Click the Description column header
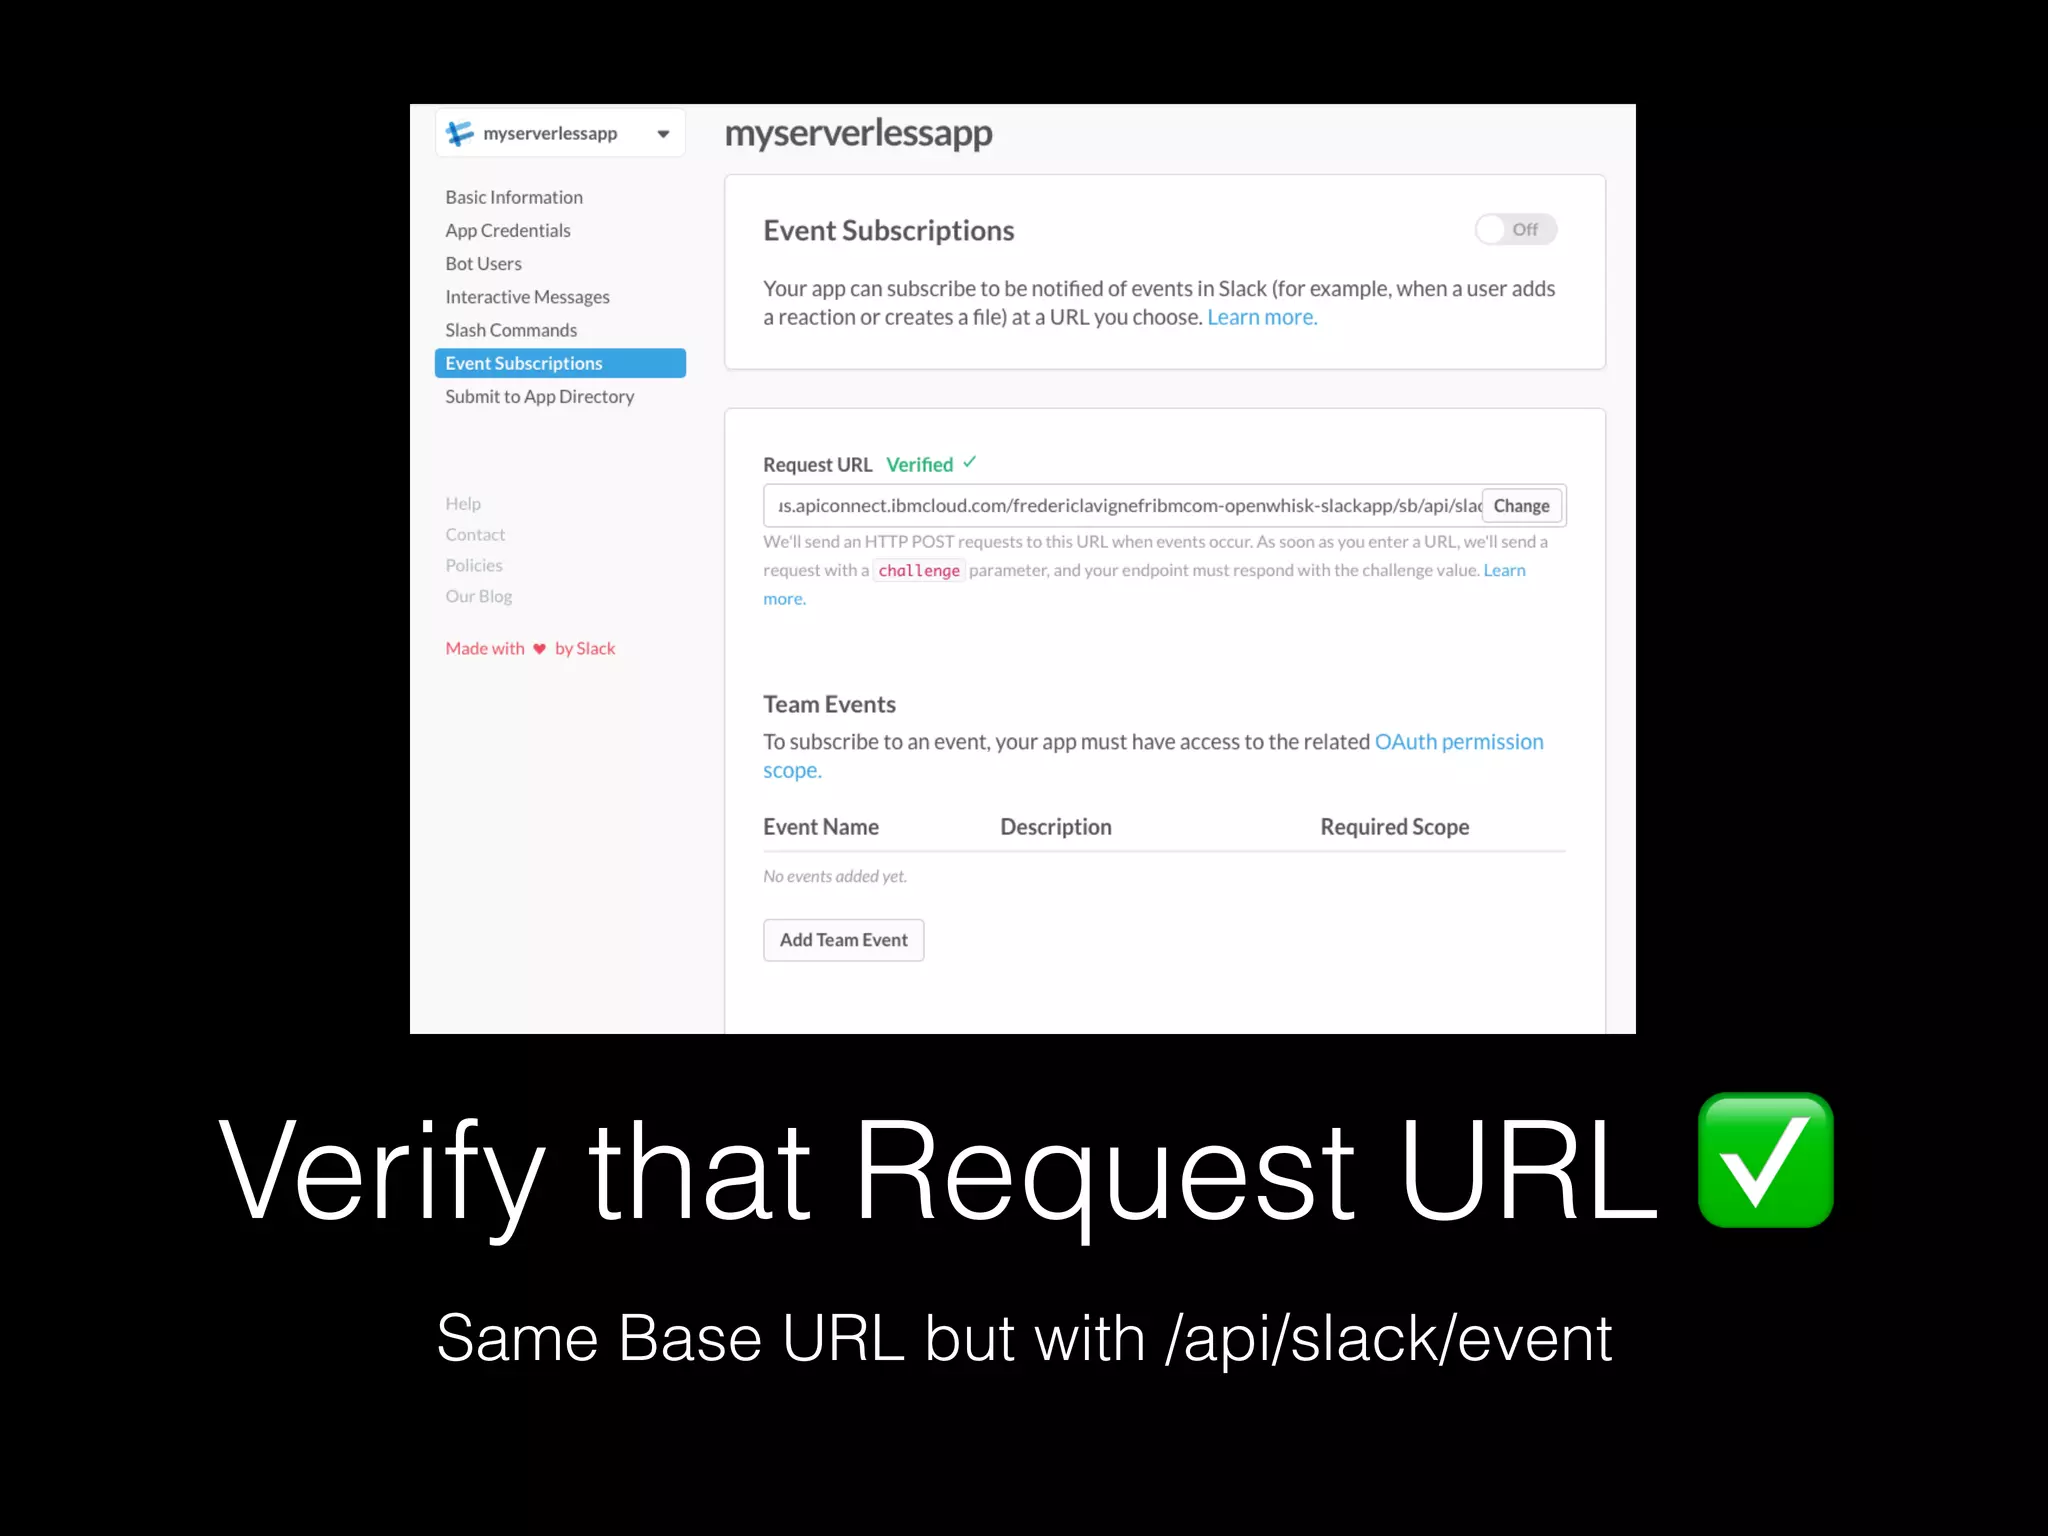The width and height of the screenshot is (2048, 1536). click(1056, 827)
